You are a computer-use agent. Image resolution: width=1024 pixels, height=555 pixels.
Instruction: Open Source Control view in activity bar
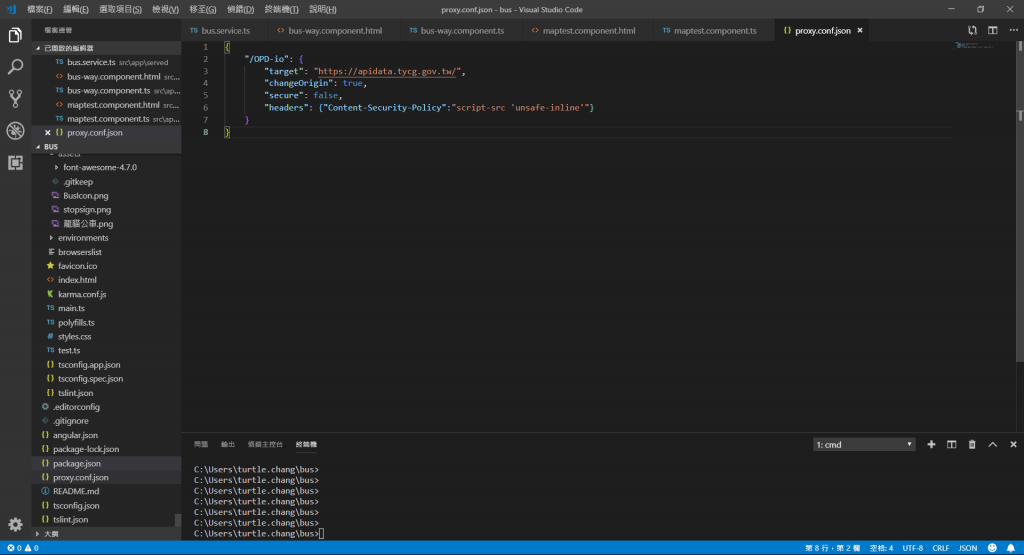15,99
